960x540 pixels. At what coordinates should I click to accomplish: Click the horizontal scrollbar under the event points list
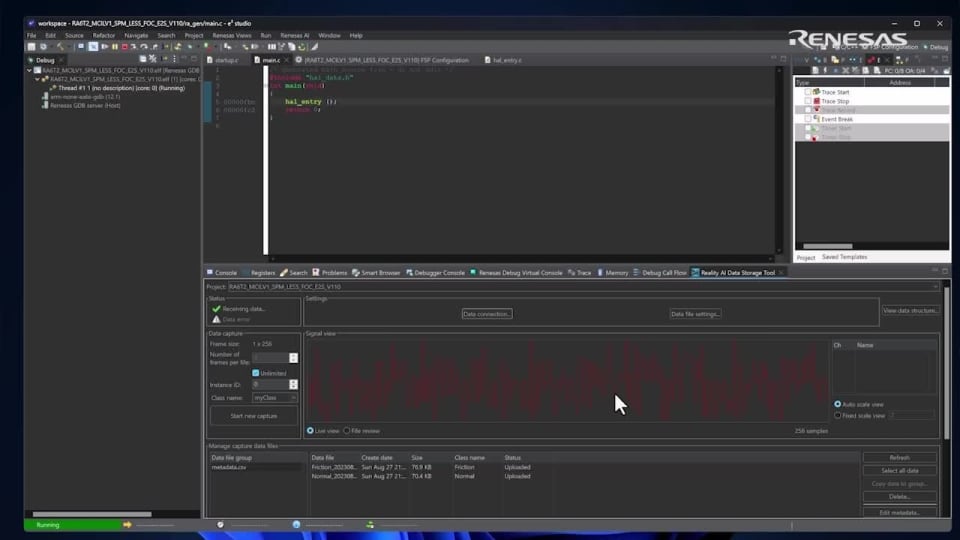click(828, 246)
